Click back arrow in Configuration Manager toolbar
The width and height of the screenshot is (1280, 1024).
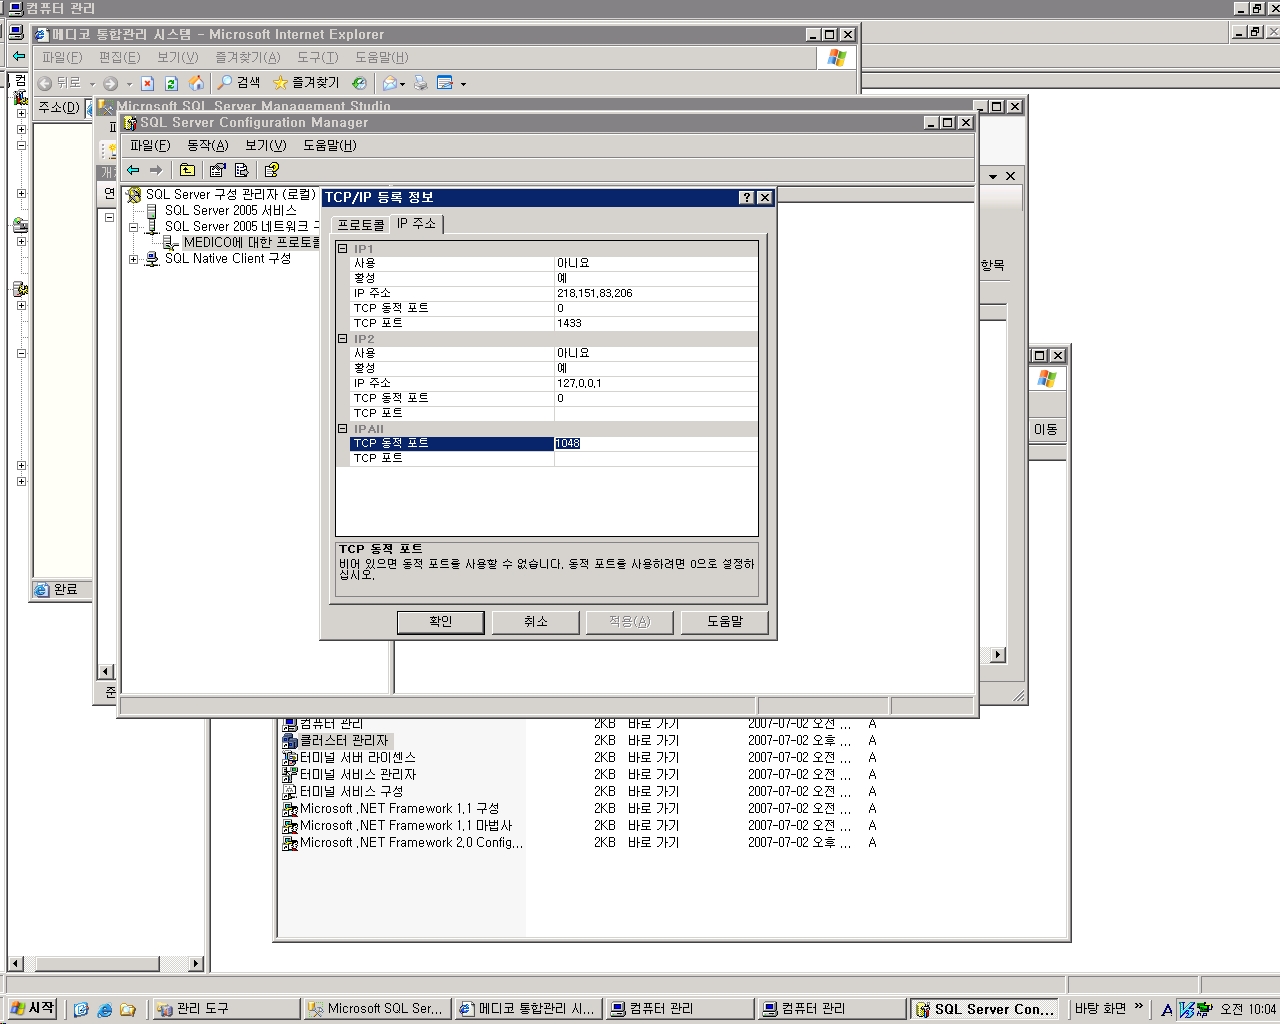pyautogui.click(x=133, y=170)
